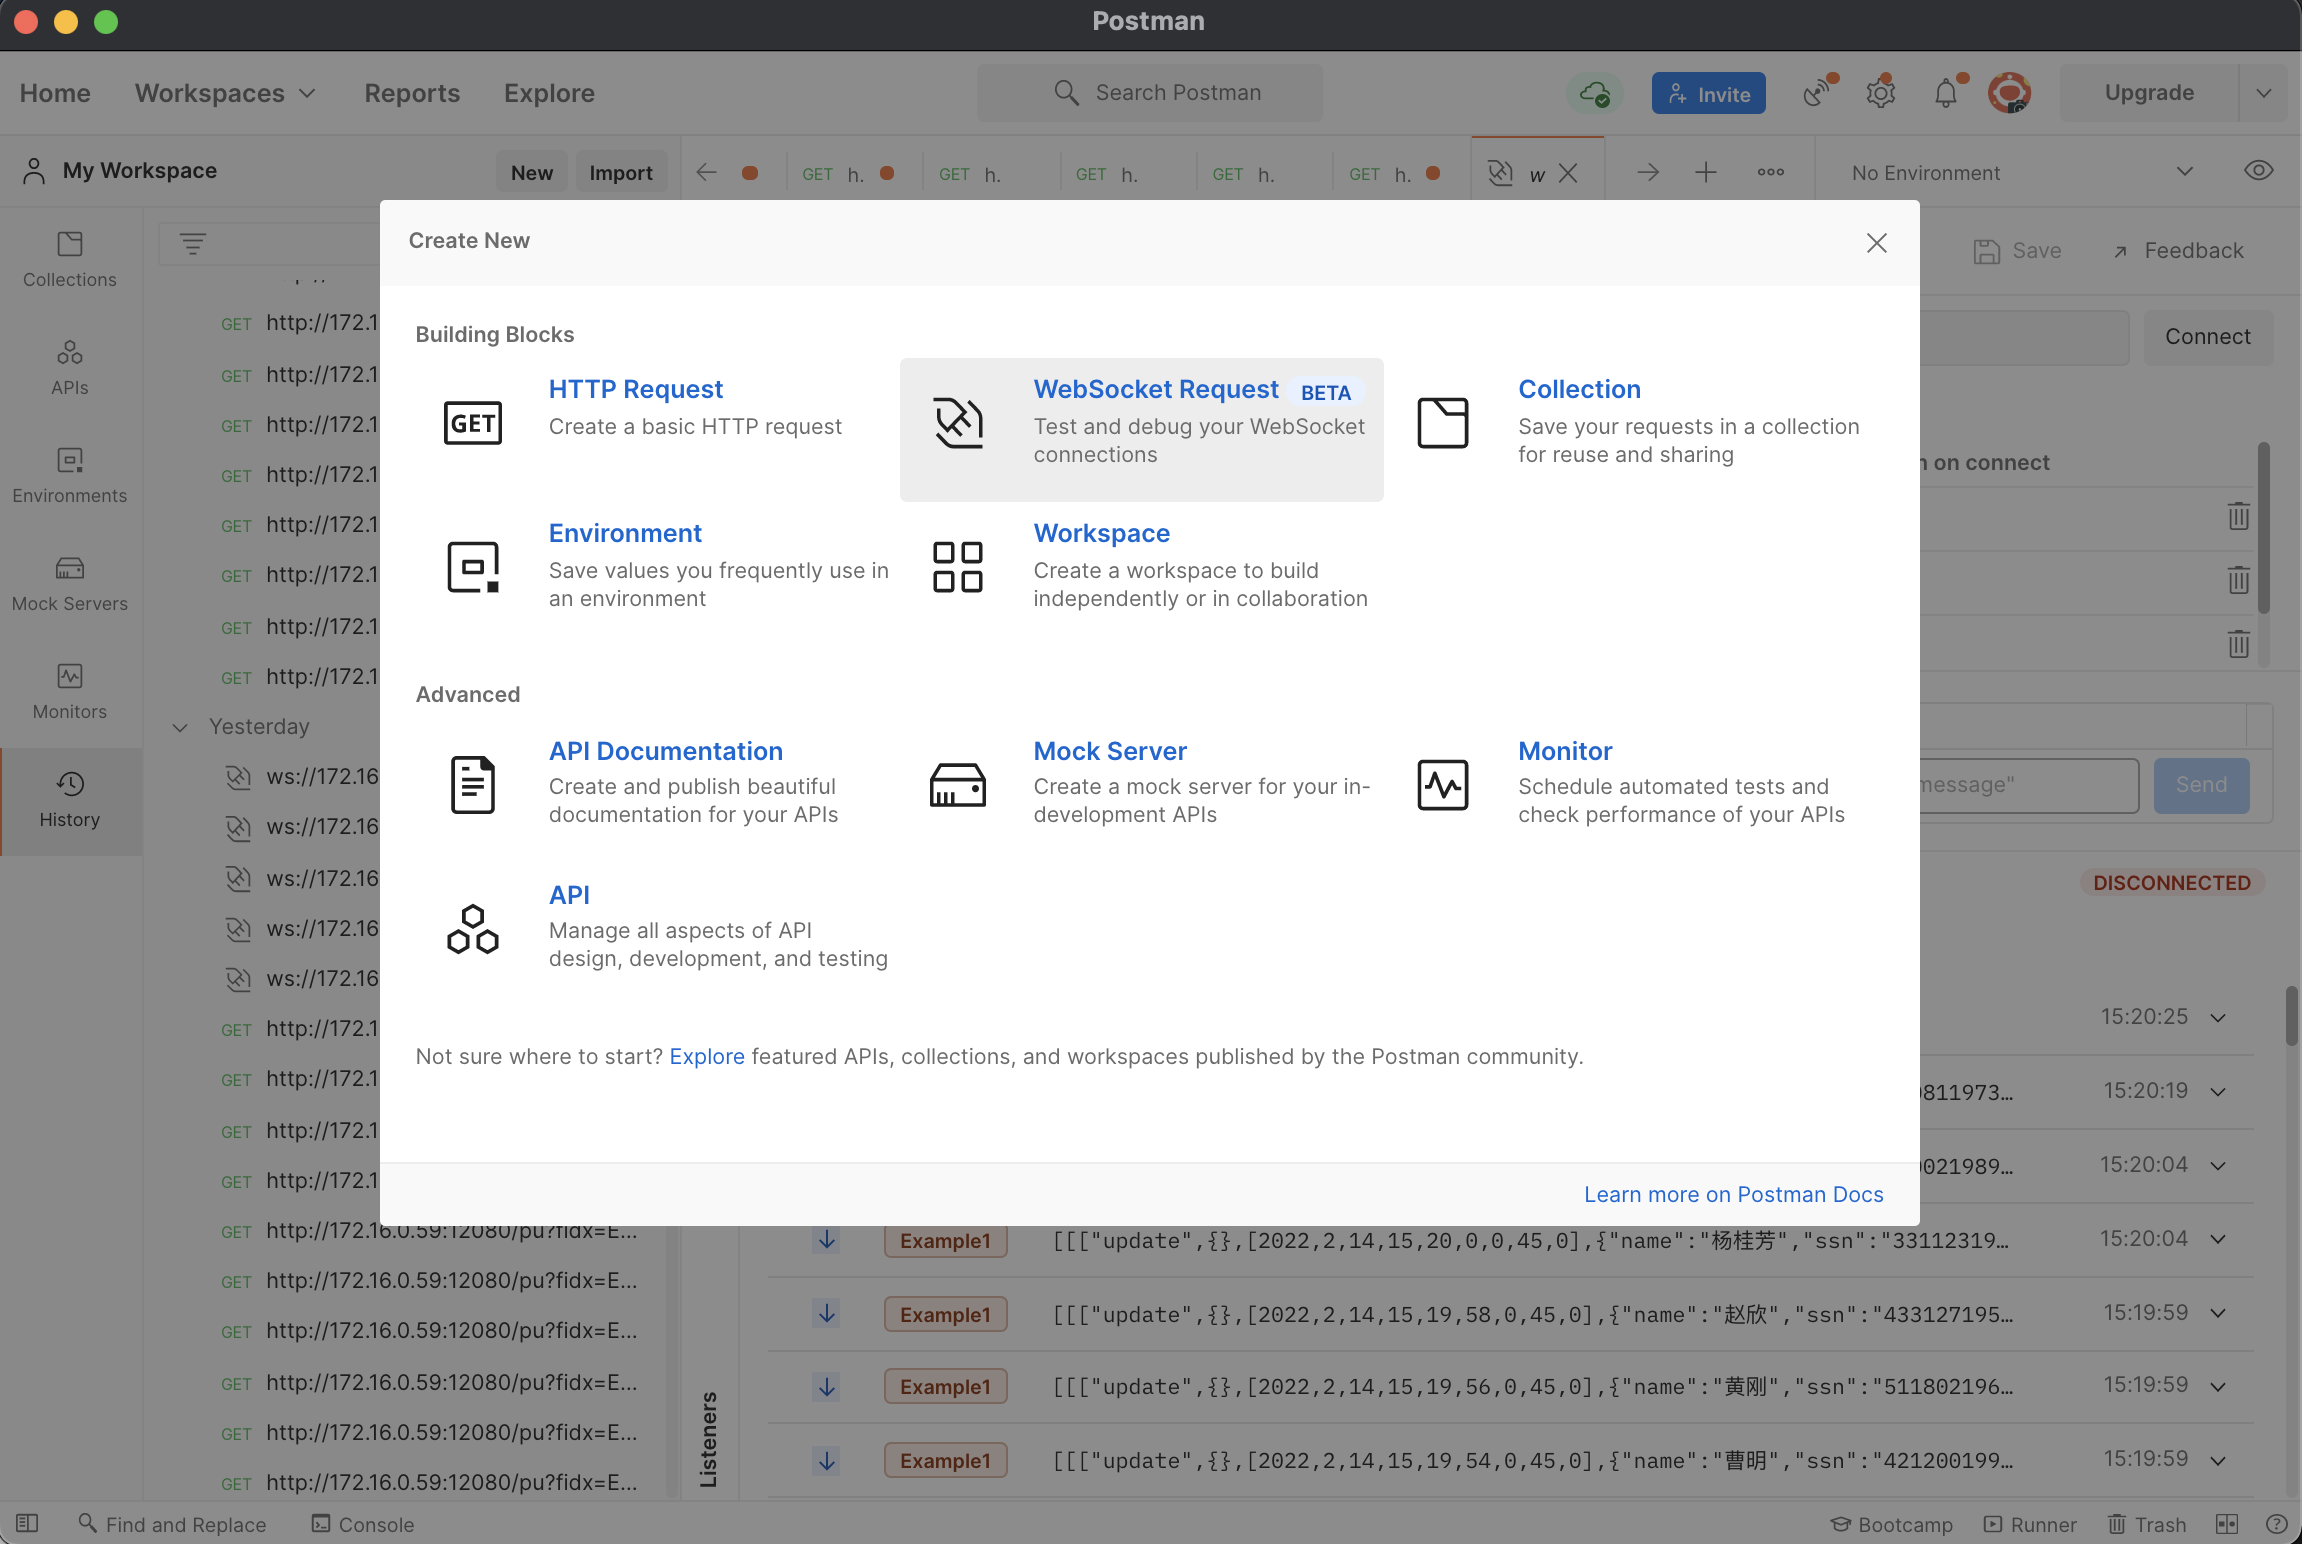The height and width of the screenshot is (1544, 2302).
Task: Go to the Home menu
Action: 55,93
